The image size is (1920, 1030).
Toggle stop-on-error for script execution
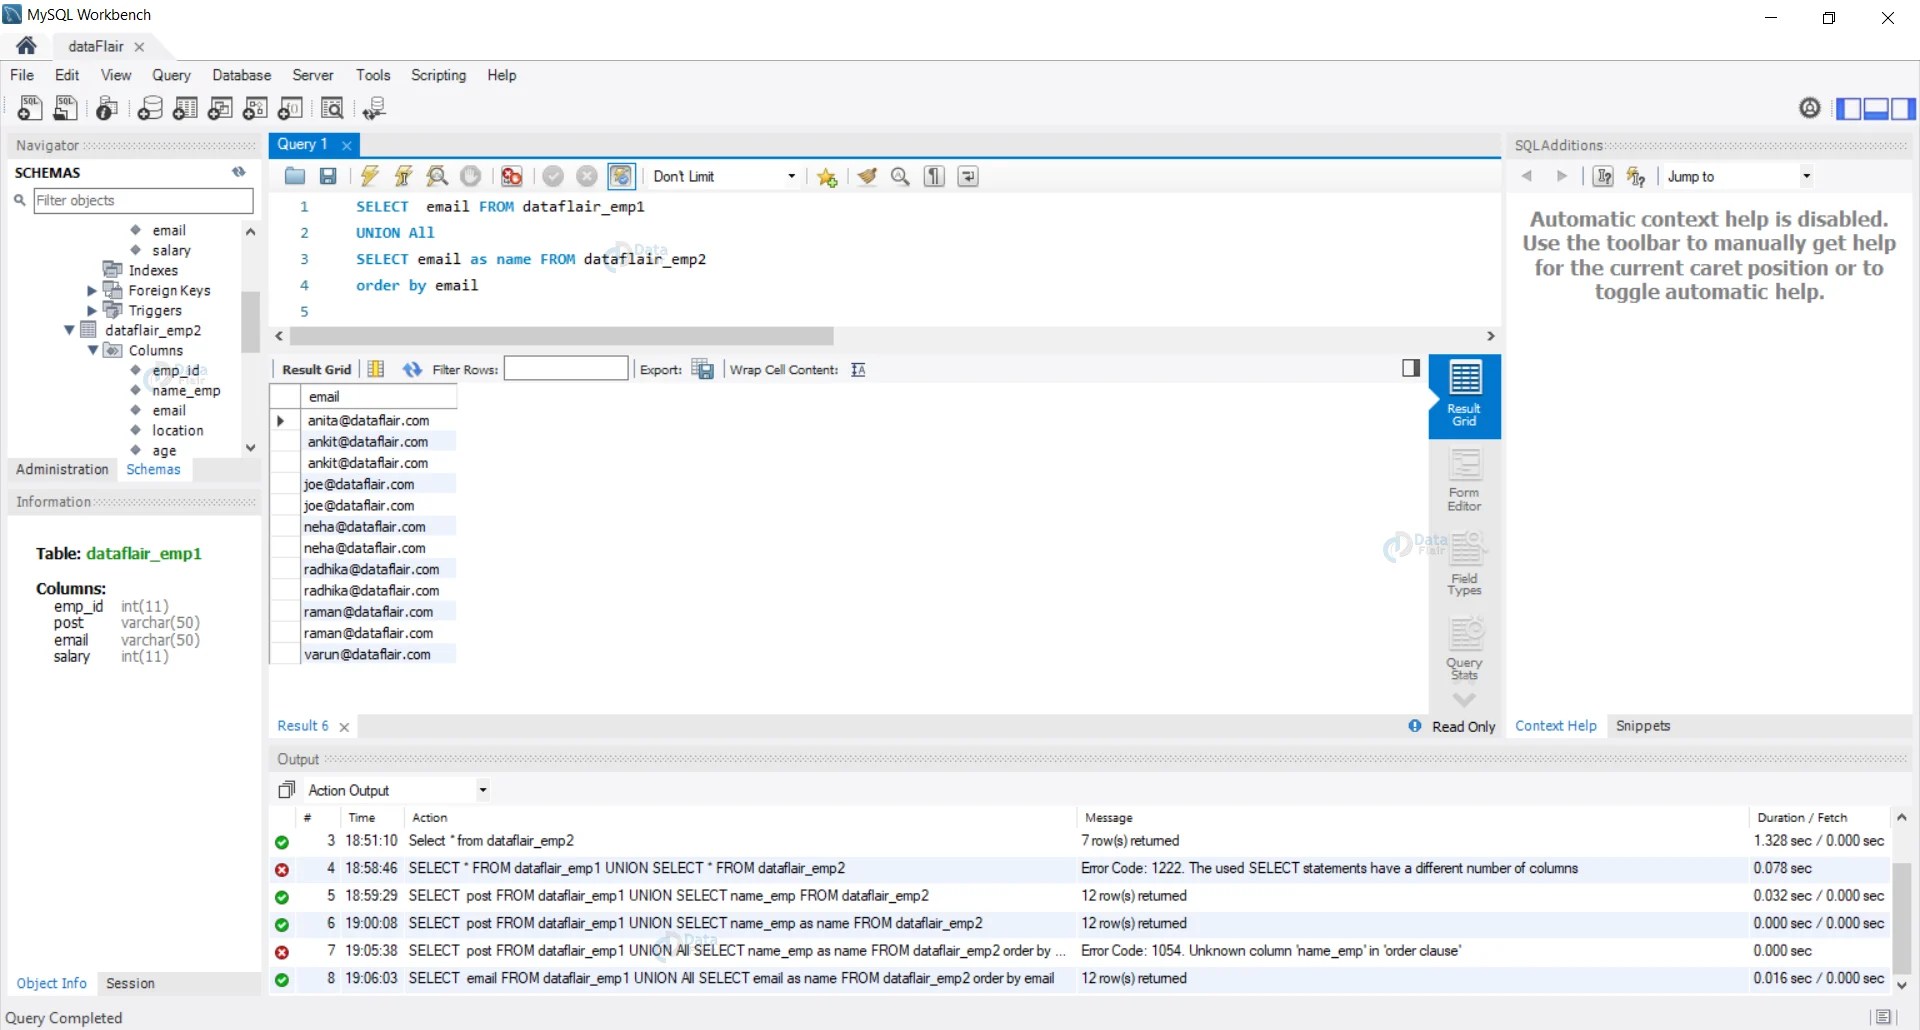512,177
